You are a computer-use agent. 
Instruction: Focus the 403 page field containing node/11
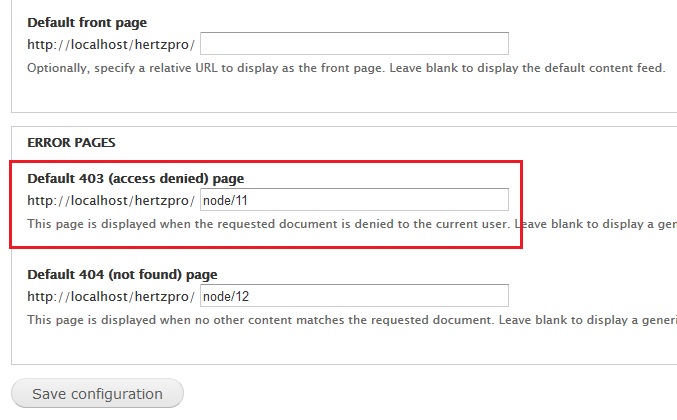tap(355, 200)
